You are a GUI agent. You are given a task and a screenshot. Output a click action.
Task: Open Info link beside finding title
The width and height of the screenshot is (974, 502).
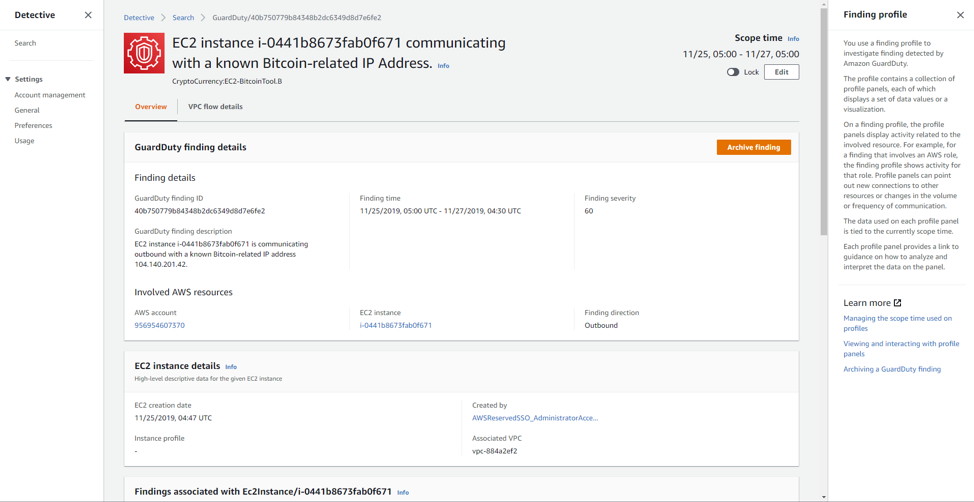click(443, 65)
